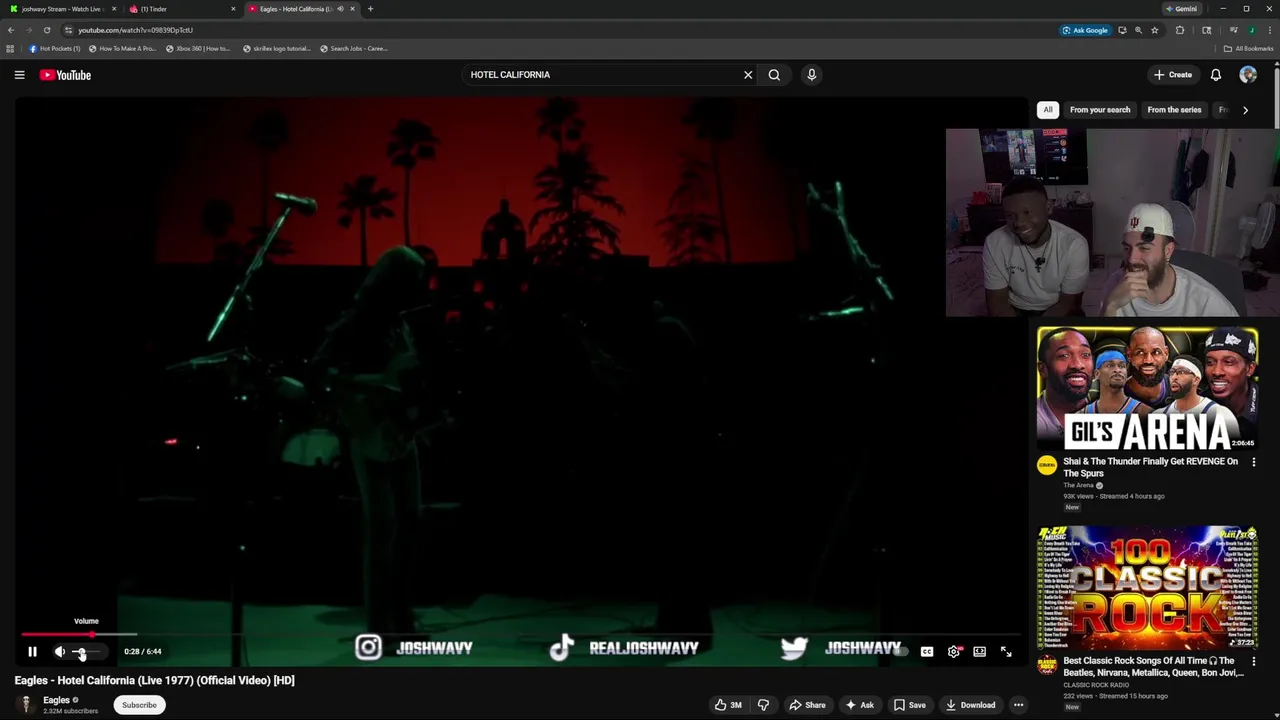
Task: Open the Eagles channel avatar
Action: pyautogui.click(x=26, y=705)
